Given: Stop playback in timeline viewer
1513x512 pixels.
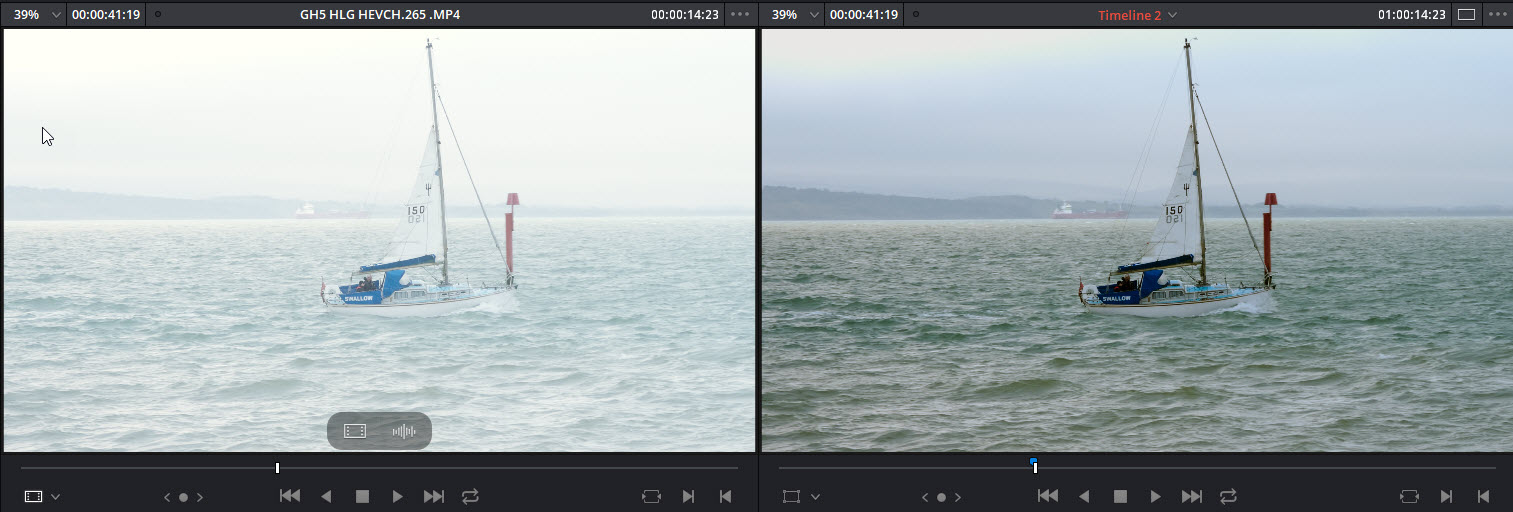Looking at the screenshot, I should 1120,496.
